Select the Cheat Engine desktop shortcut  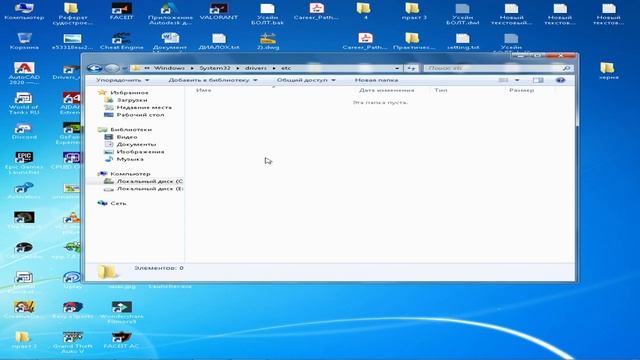[121, 41]
